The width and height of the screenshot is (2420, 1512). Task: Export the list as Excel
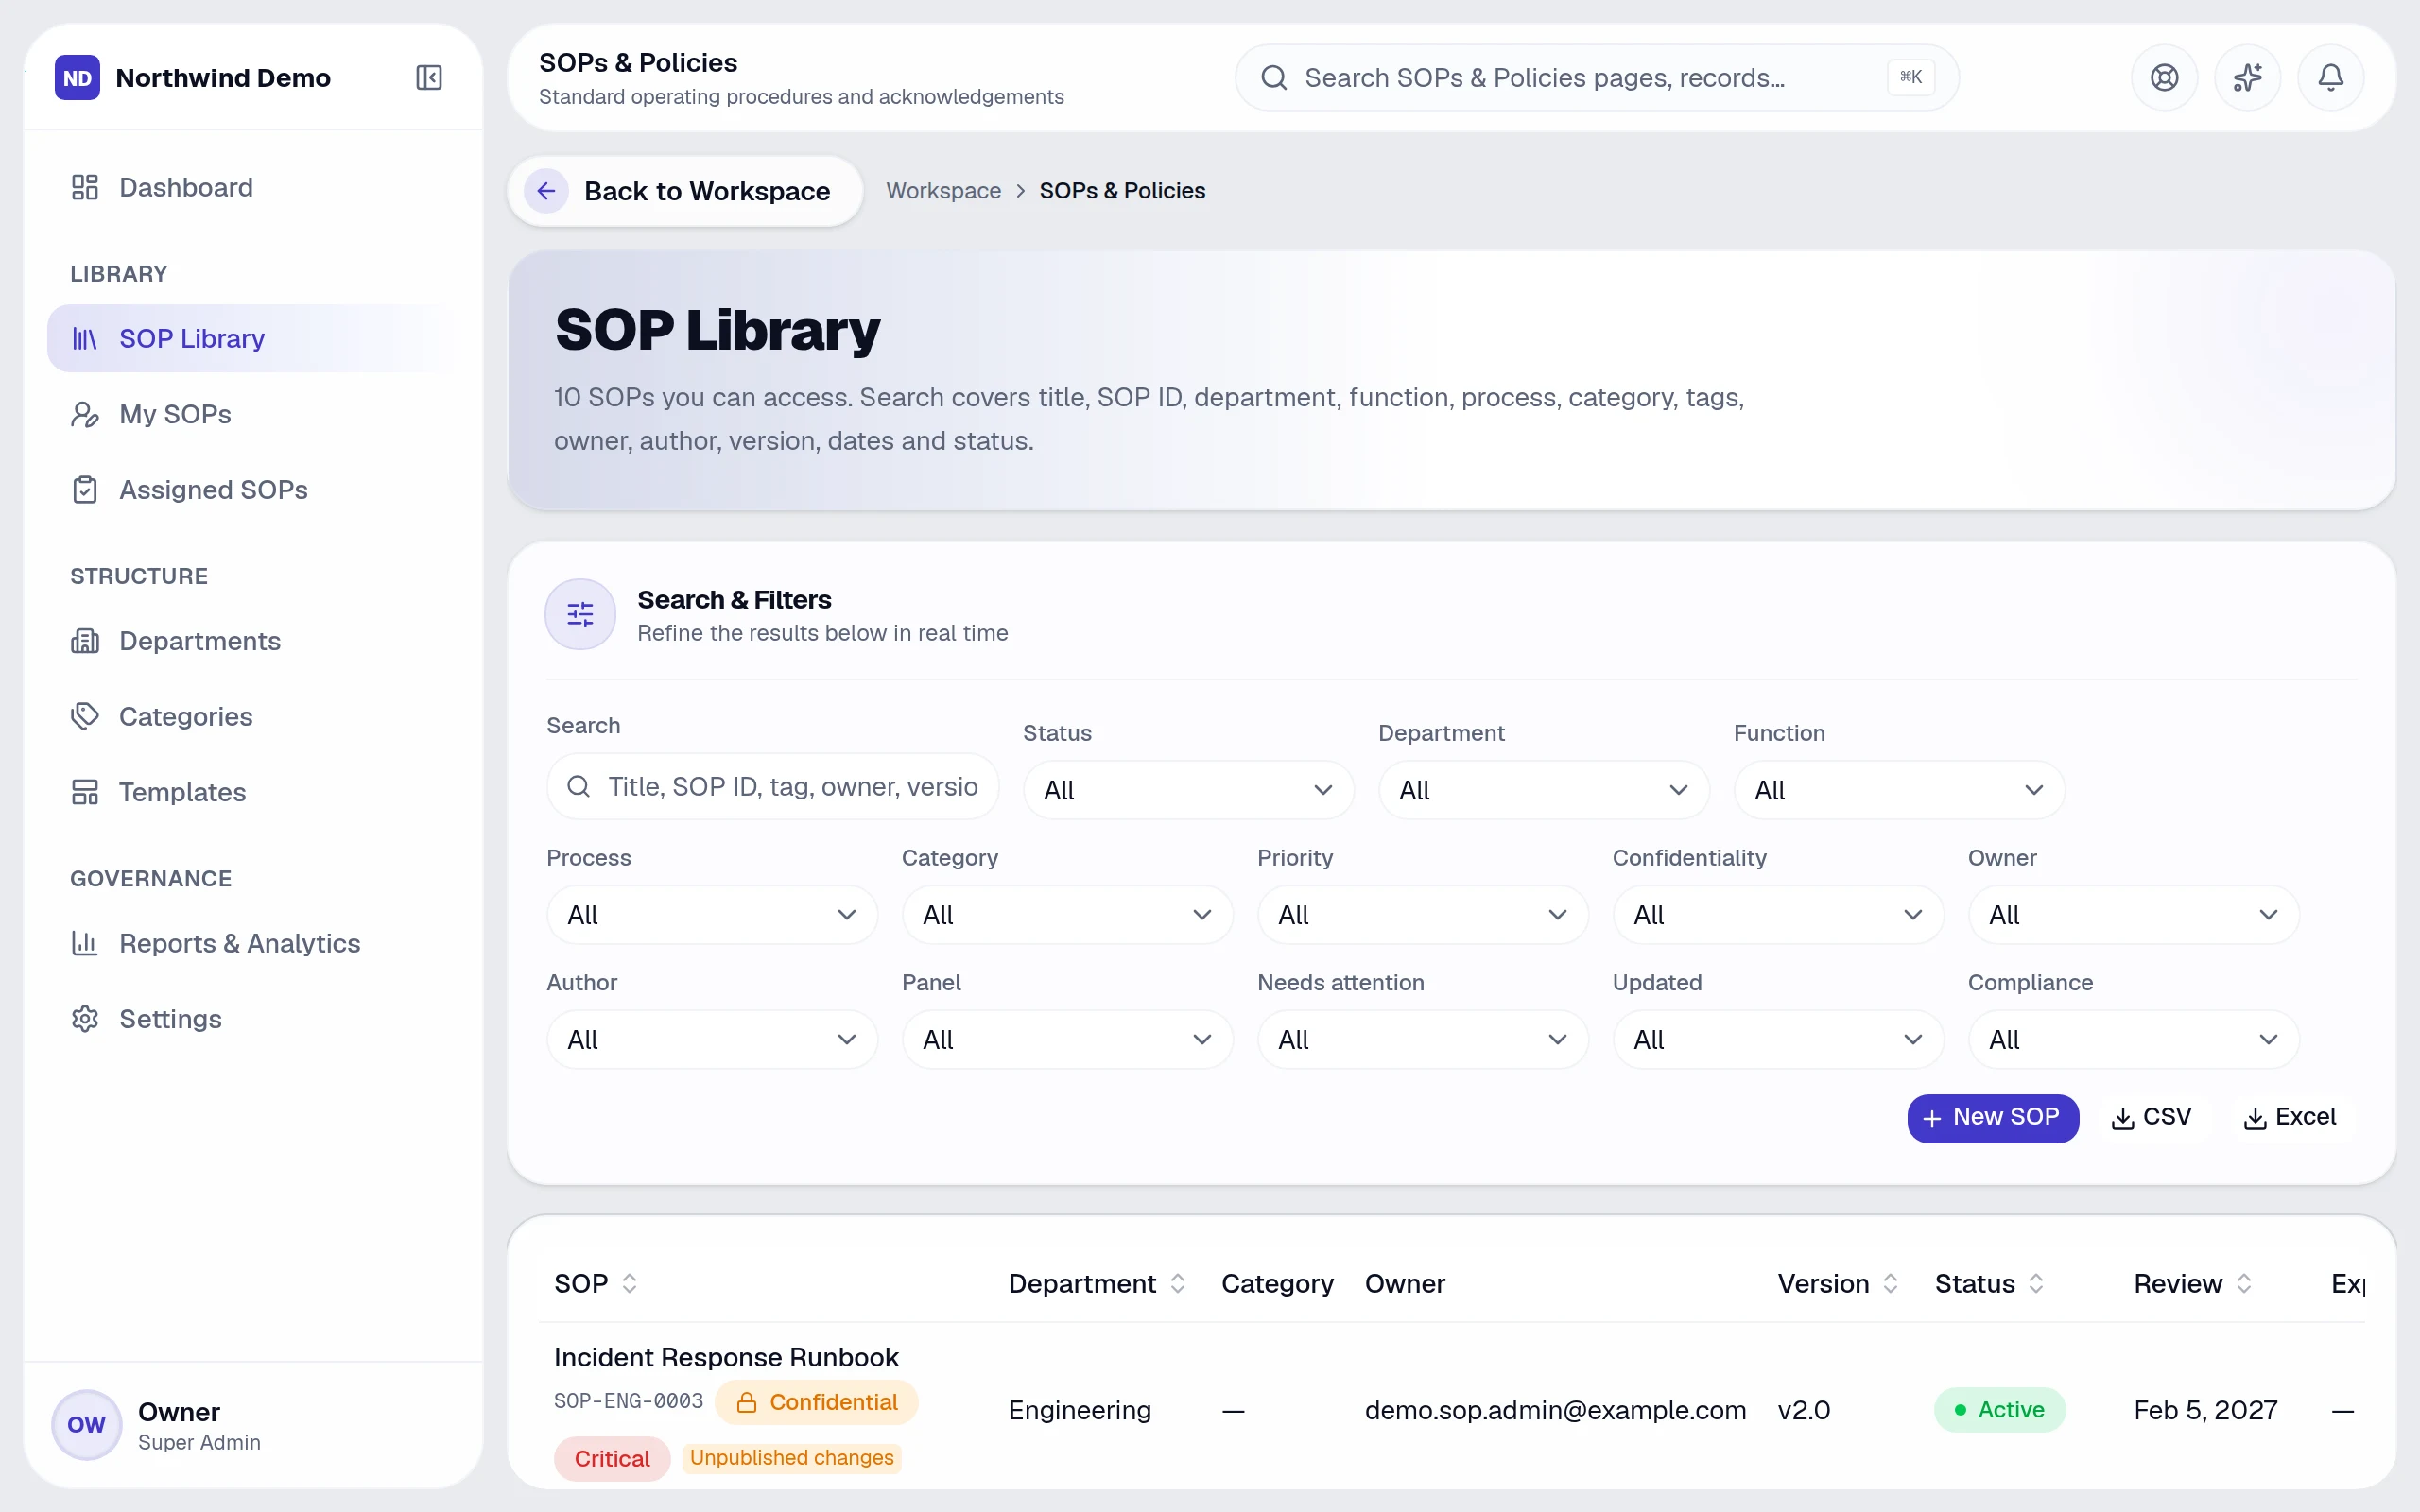click(2290, 1118)
